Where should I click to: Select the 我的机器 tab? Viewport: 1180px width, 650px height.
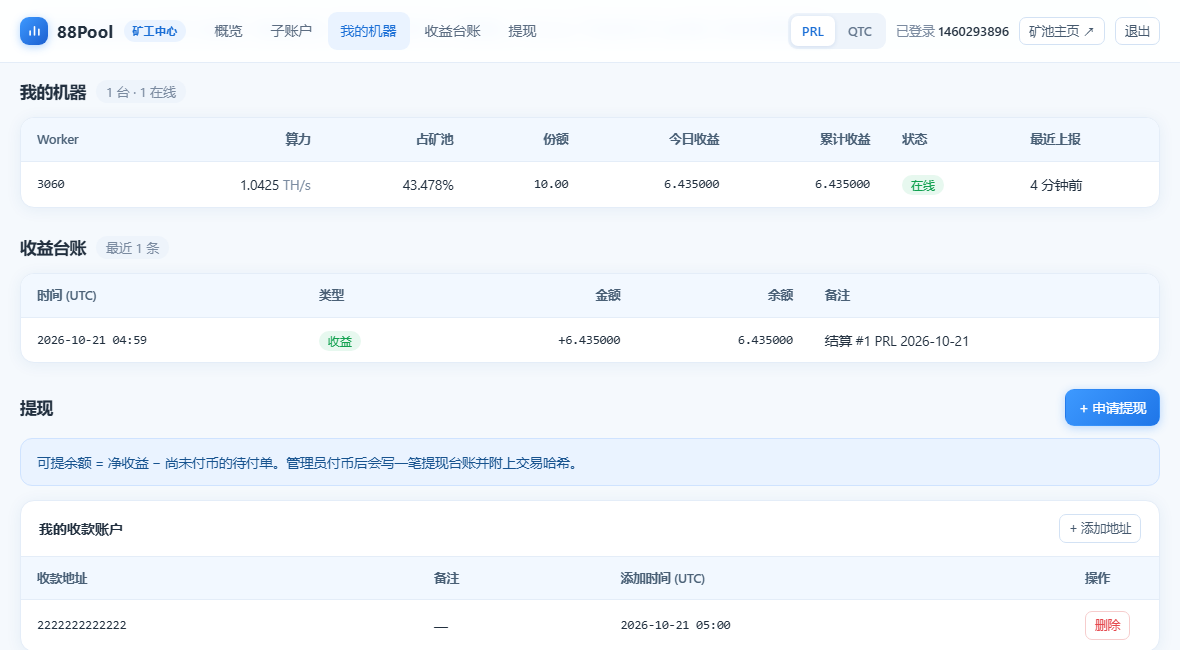pyautogui.click(x=369, y=31)
